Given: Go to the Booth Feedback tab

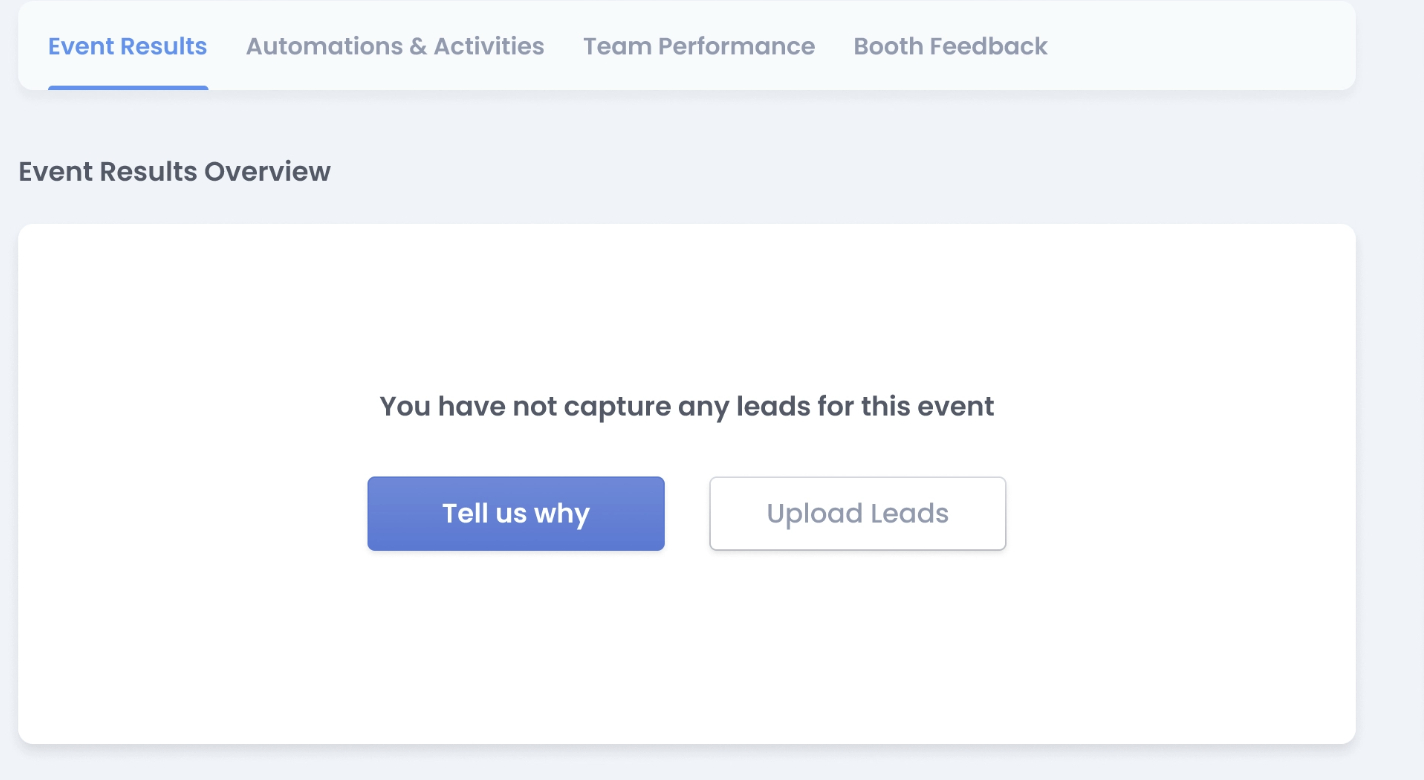Looking at the screenshot, I should tap(950, 46).
